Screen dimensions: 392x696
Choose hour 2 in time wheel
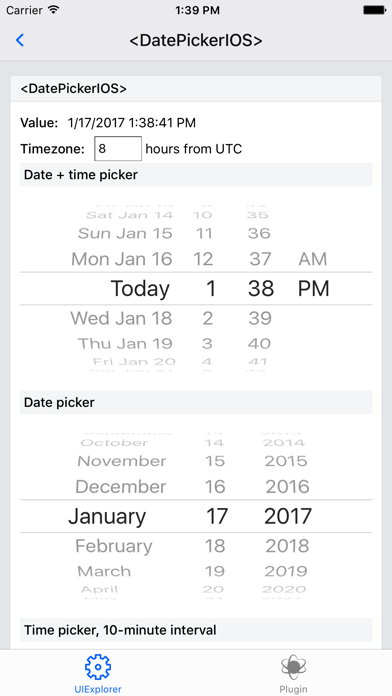pos(208,318)
